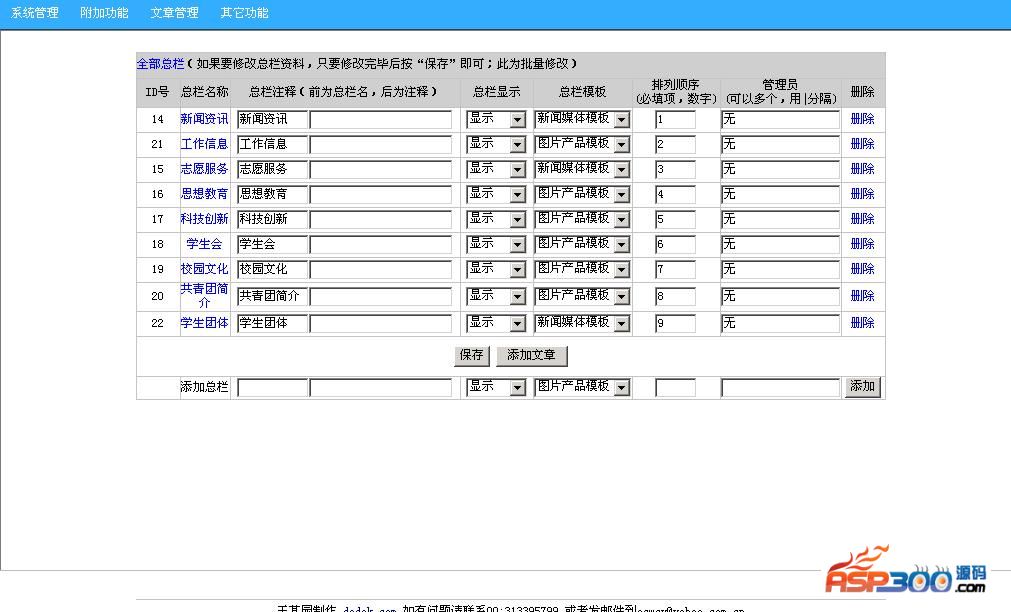Open the 校园文化 column link
Image resolution: width=1011 pixels, height=612 pixels.
(x=204, y=269)
